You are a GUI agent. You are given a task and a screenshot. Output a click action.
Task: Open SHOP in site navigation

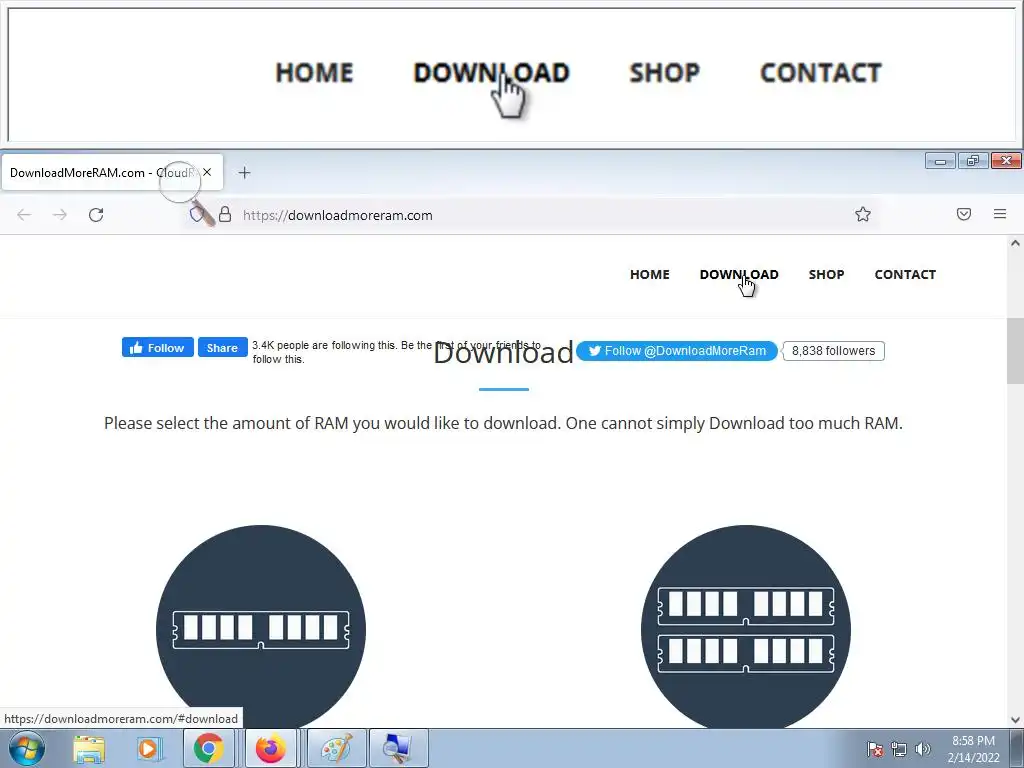click(x=826, y=274)
